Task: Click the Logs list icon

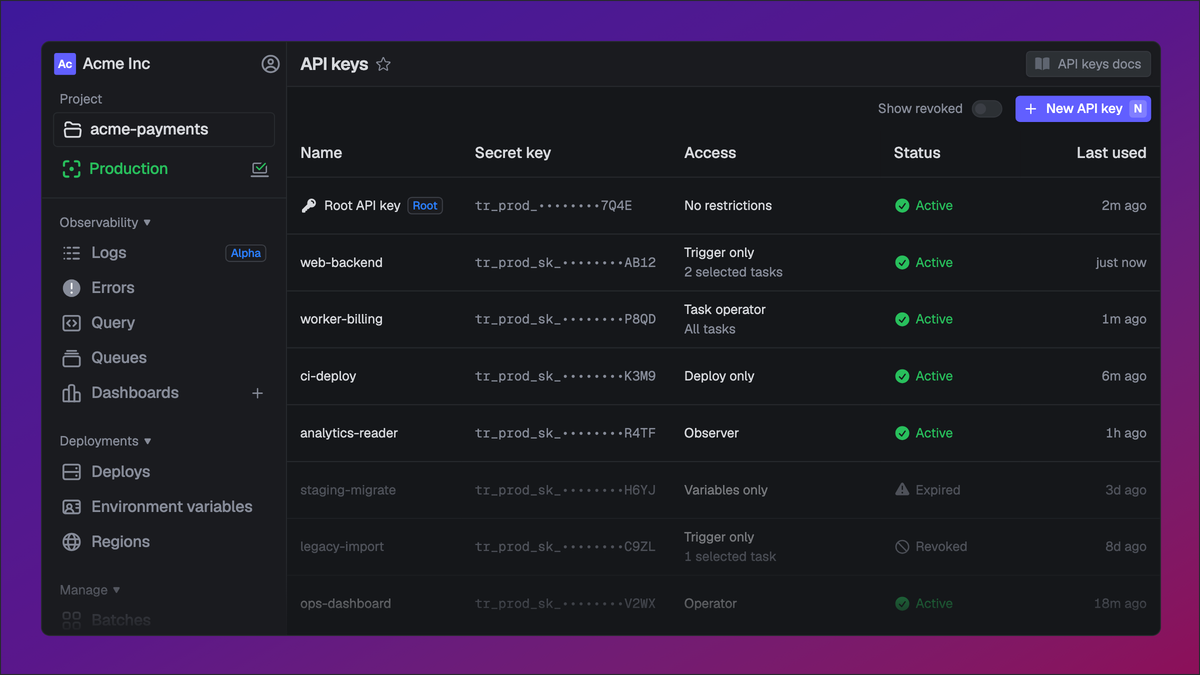Action: coord(71,253)
